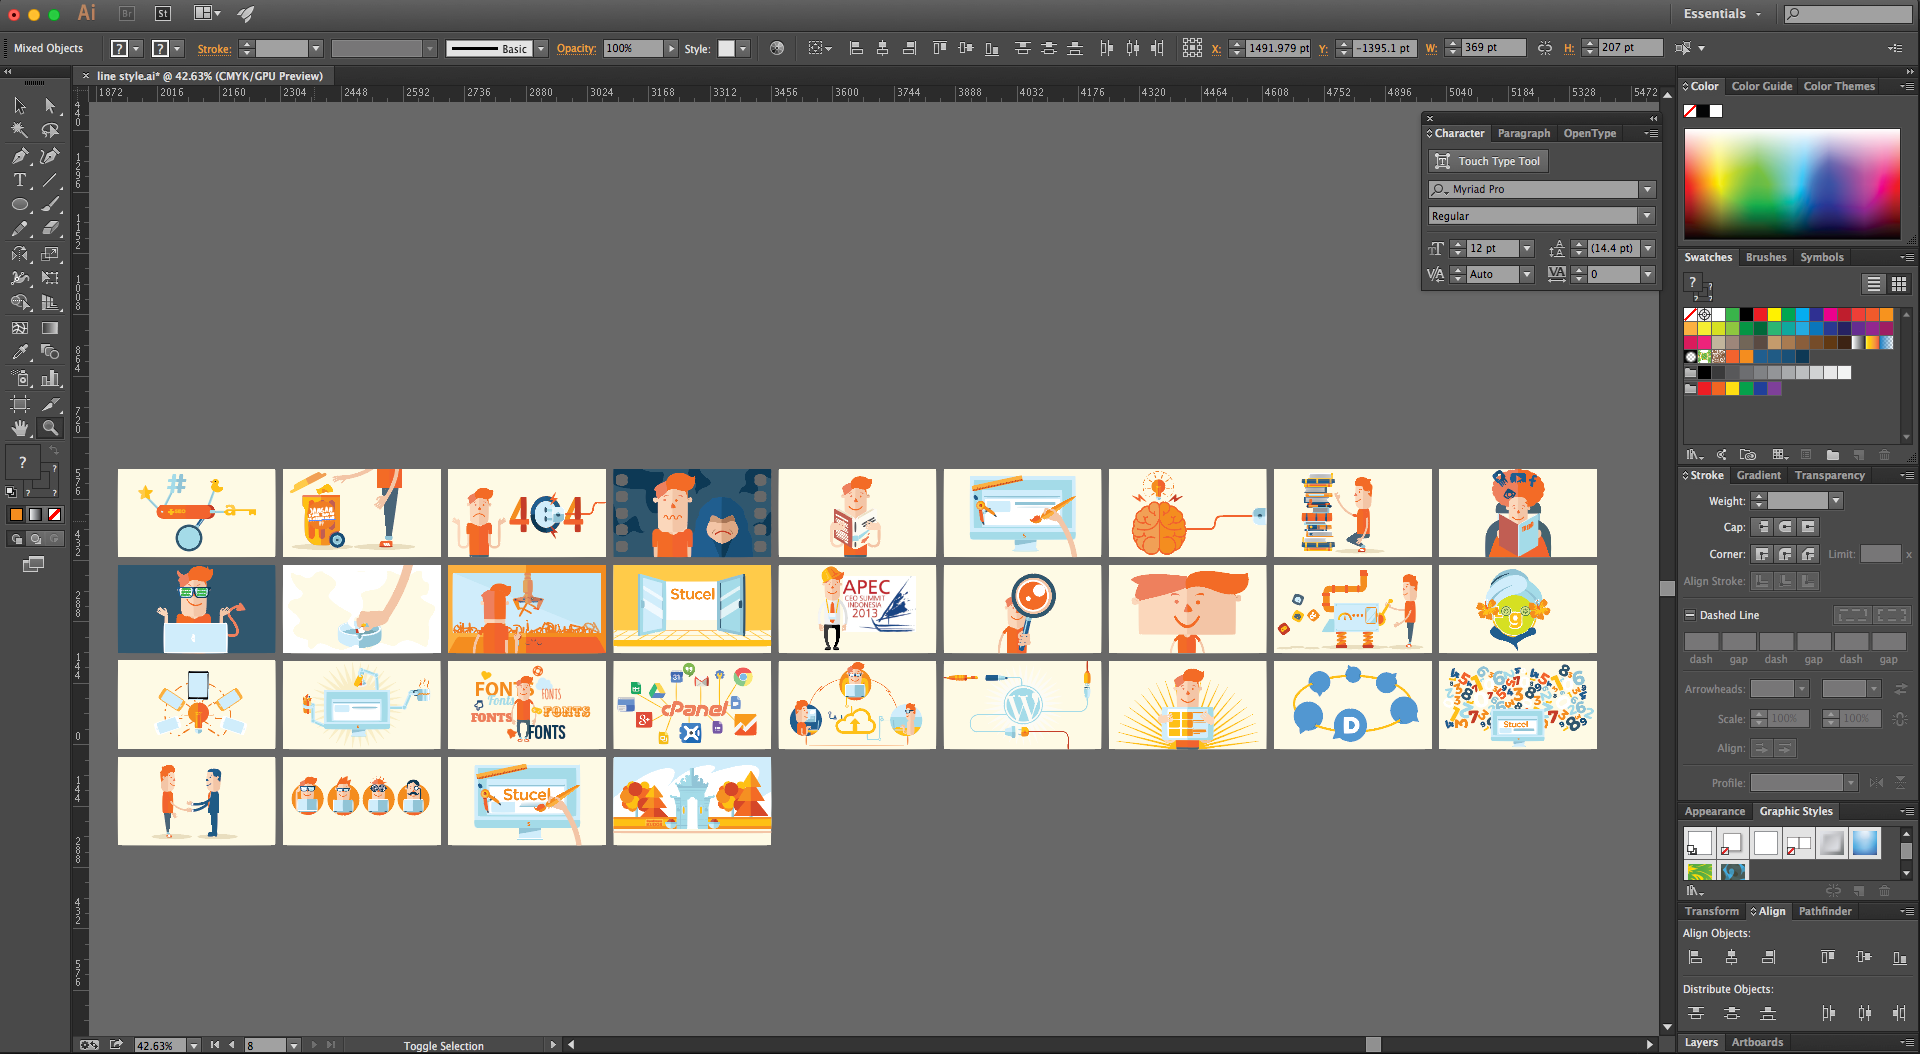
Task: Select the Mesh tool
Action: 20,327
